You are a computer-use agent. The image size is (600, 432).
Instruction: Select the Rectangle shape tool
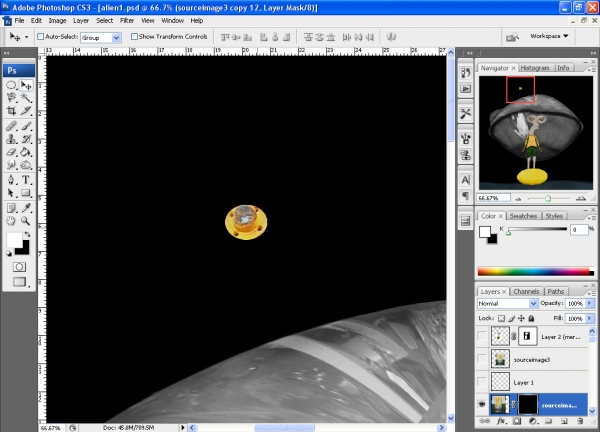pyautogui.click(x=26, y=192)
